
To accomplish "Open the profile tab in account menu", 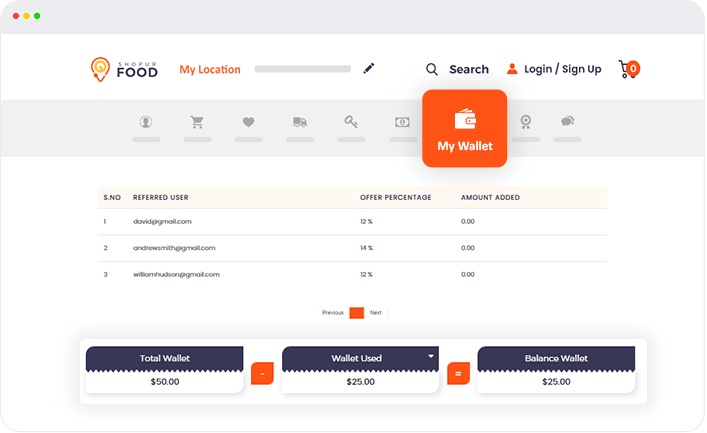I will click(x=146, y=122).
